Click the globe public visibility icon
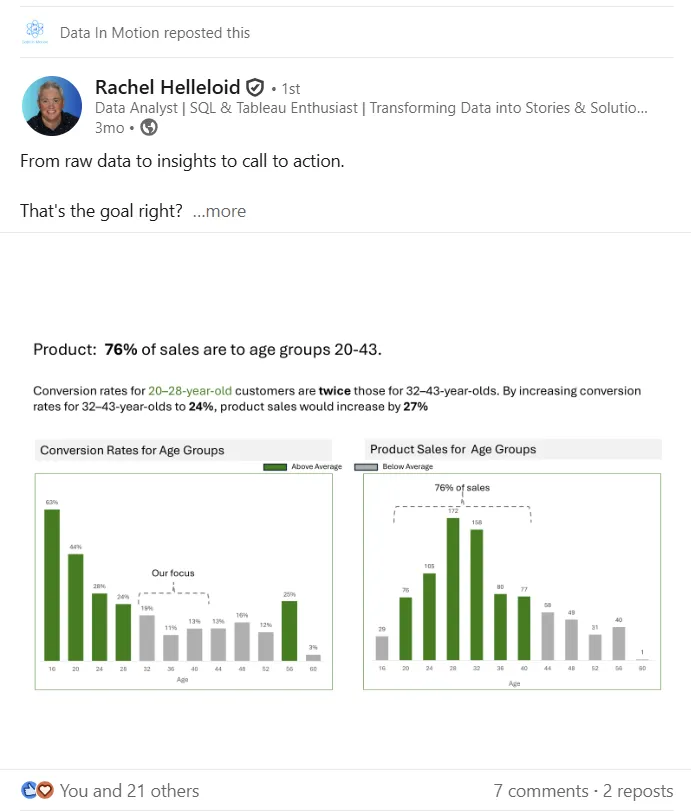Image resolution: width=691 pixels, height=812 pixels. point(149,127)
